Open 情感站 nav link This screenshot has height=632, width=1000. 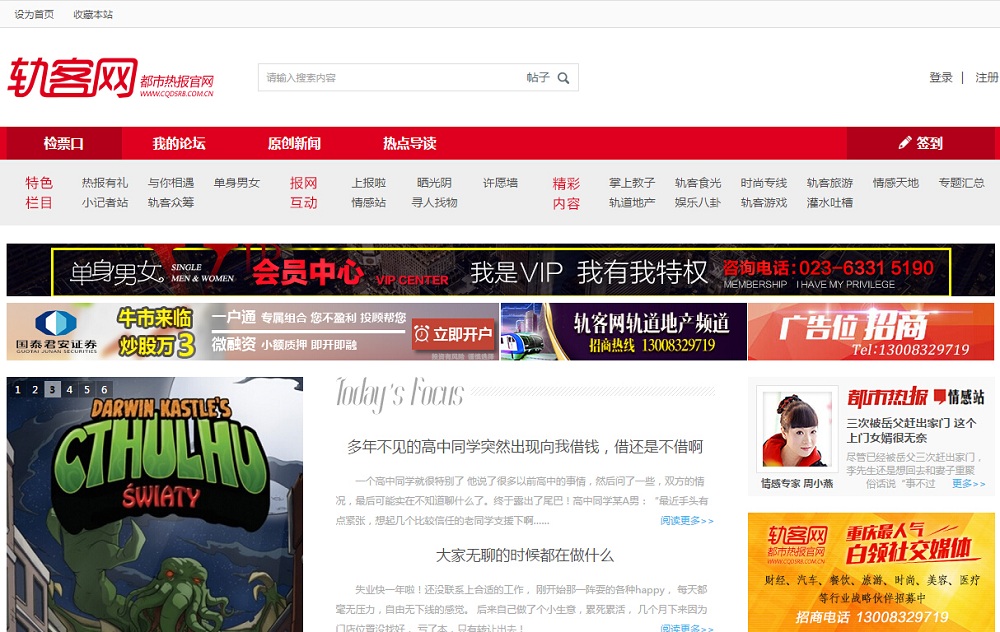click(x=369, y=203)
